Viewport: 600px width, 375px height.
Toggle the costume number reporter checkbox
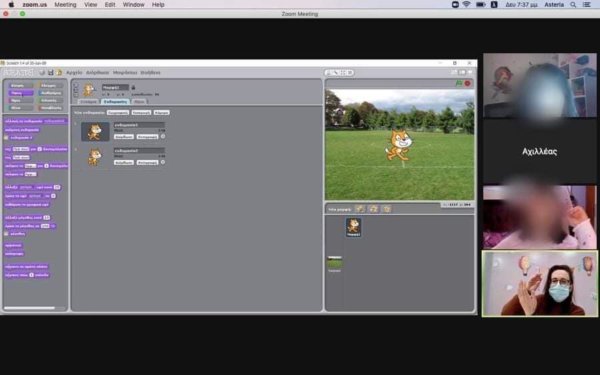pos(6,137)
